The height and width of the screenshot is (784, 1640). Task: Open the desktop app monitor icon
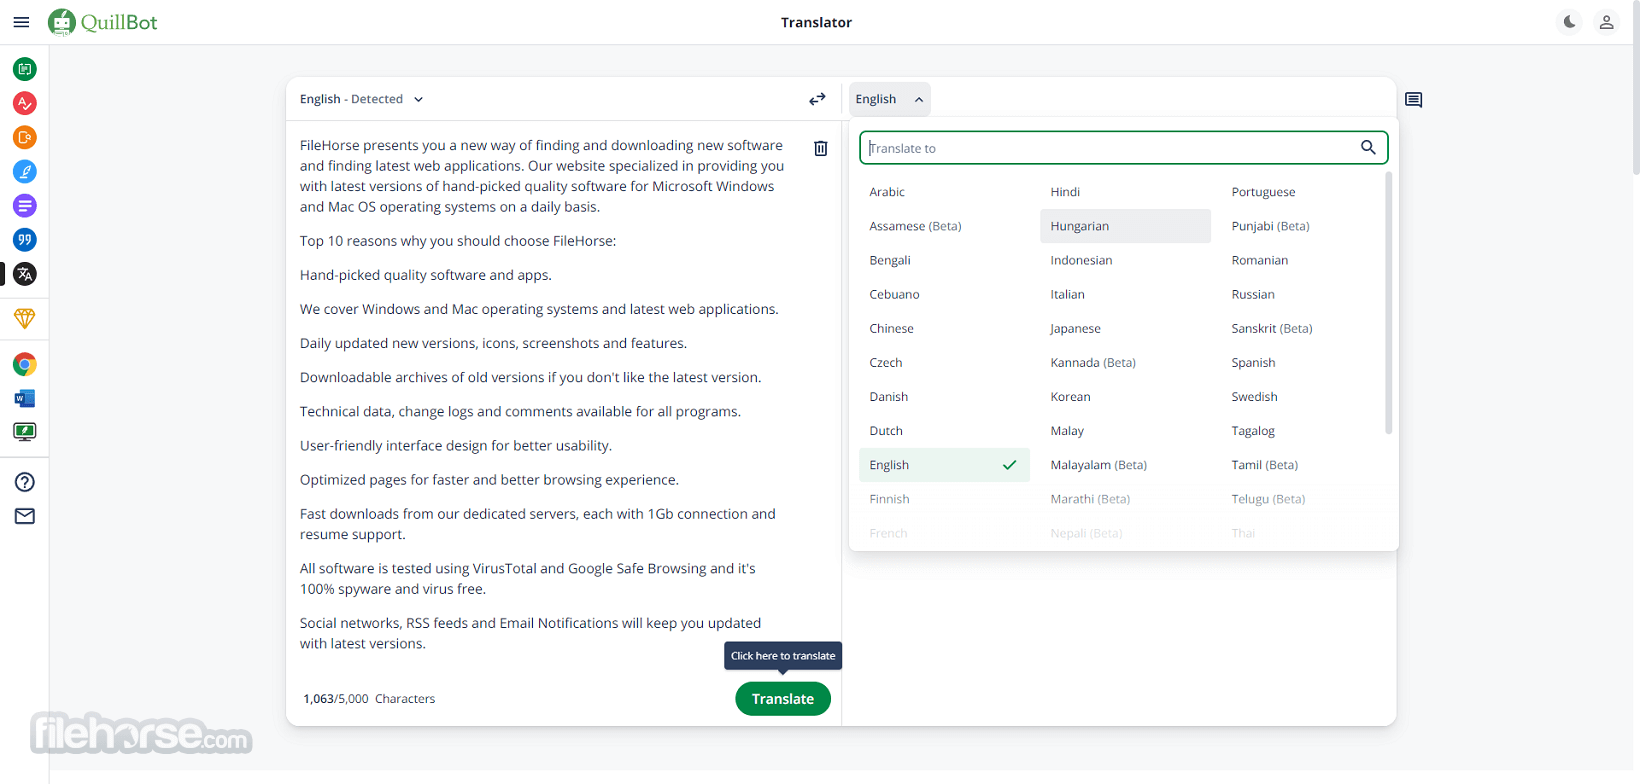point(25,432)
